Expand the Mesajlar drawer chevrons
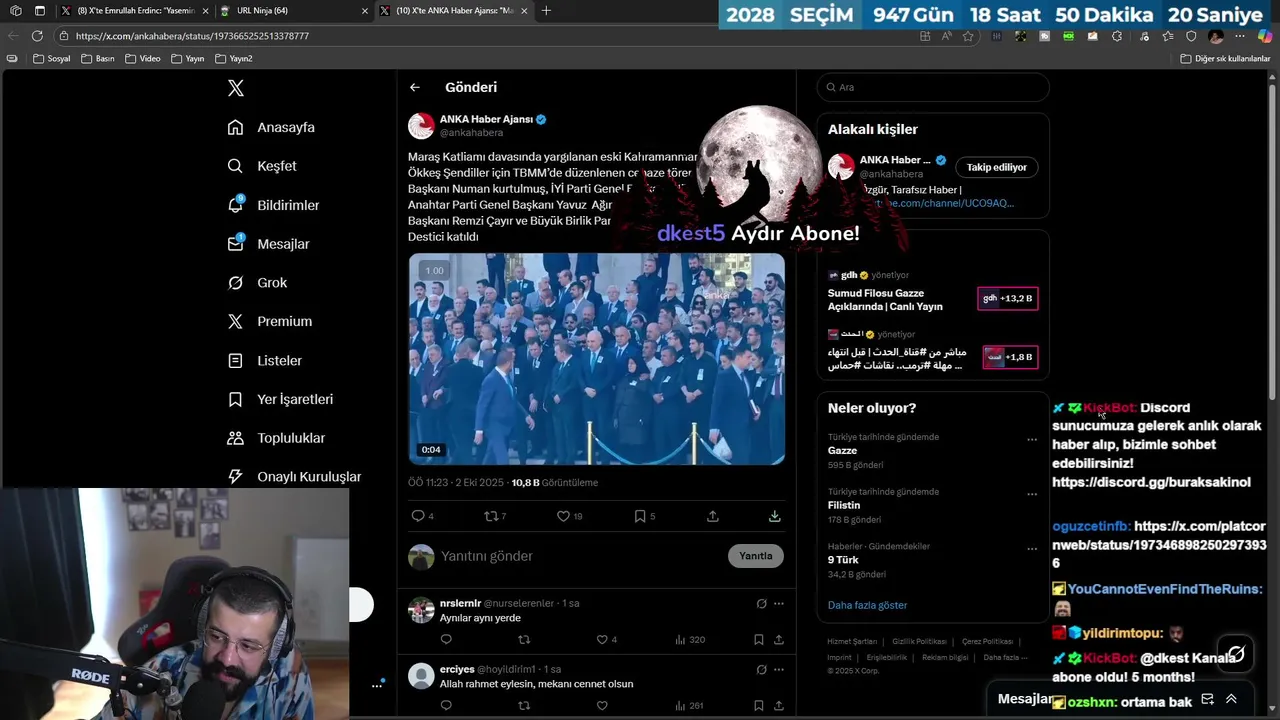Viewport: 1280px width, 720px height. (x=1231, y=699)
